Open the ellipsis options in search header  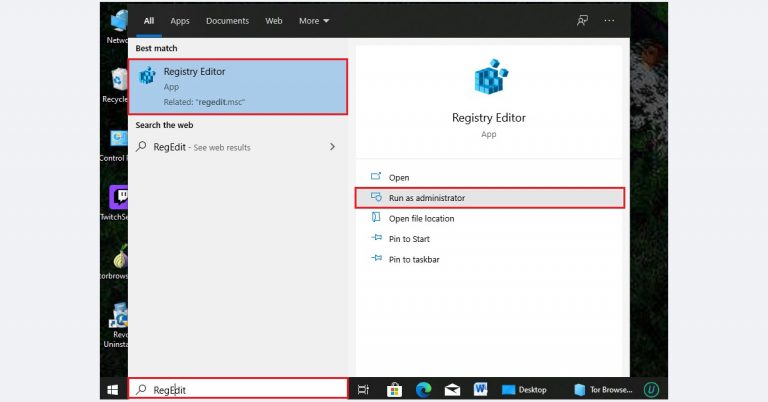(x=610, y=20)
